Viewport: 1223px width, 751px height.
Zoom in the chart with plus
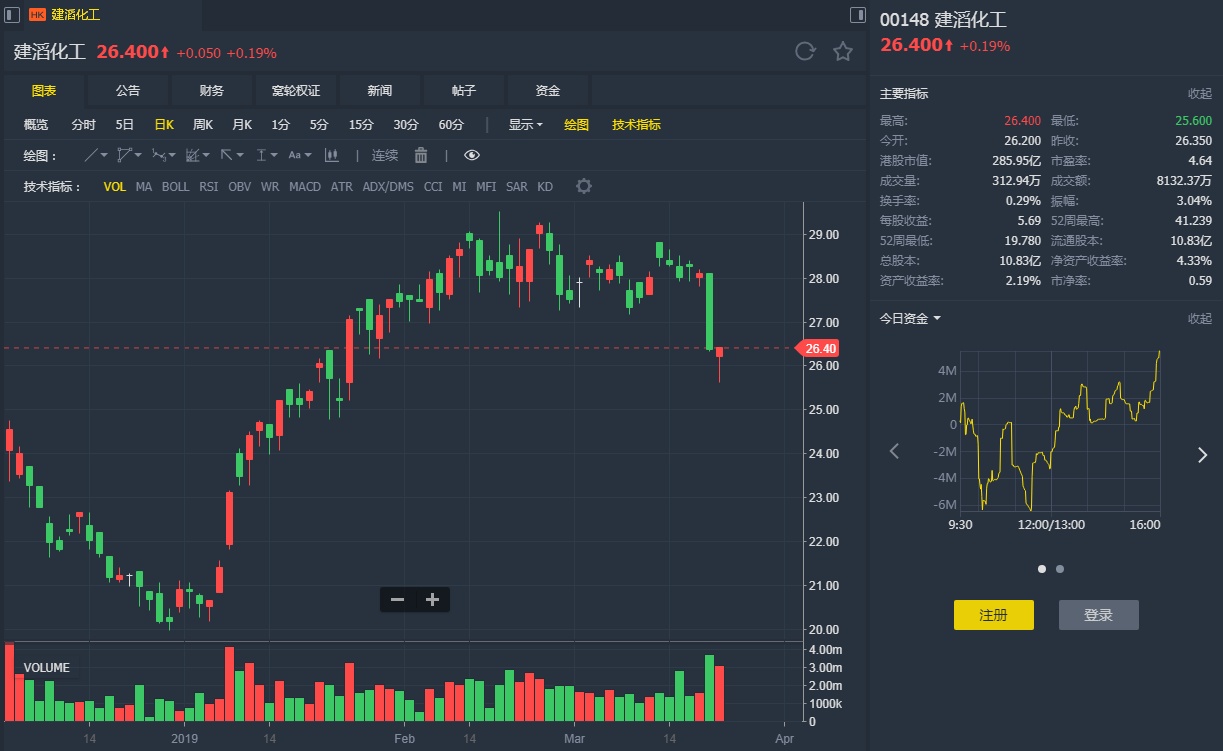pyautogui.click(x=432, y=600)
